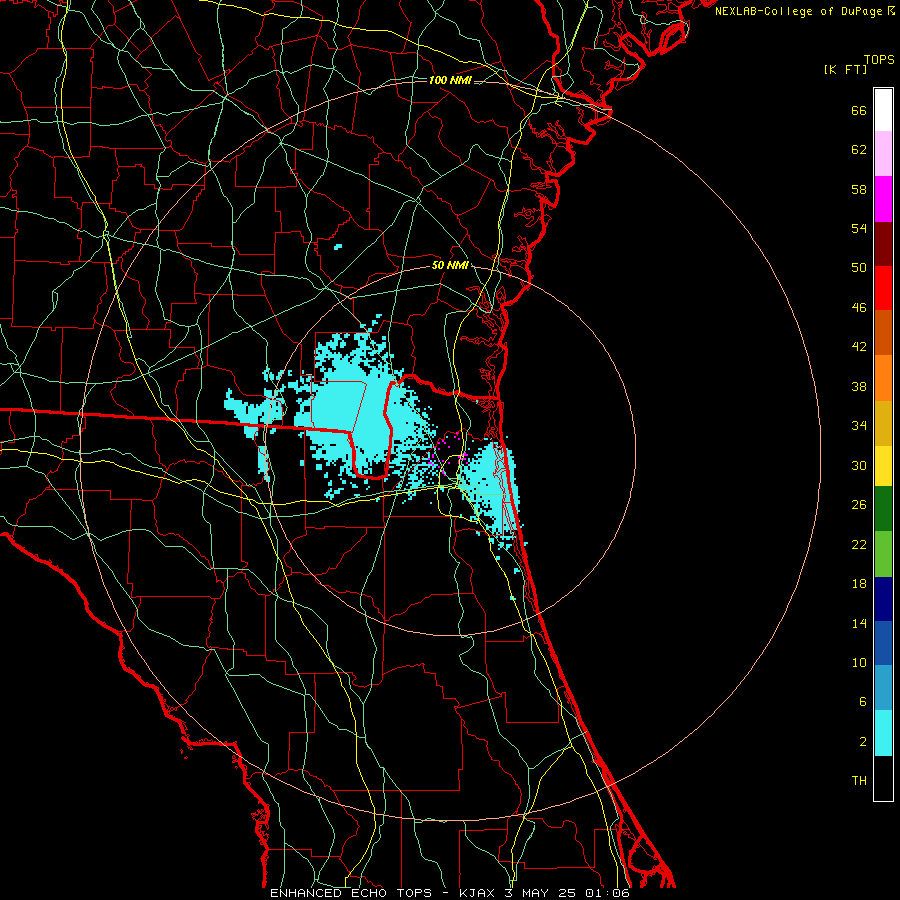This screenshot has width=900, height=900.
Task: Click the black swatch at legend bottom
Action: (x=883, y=778)
